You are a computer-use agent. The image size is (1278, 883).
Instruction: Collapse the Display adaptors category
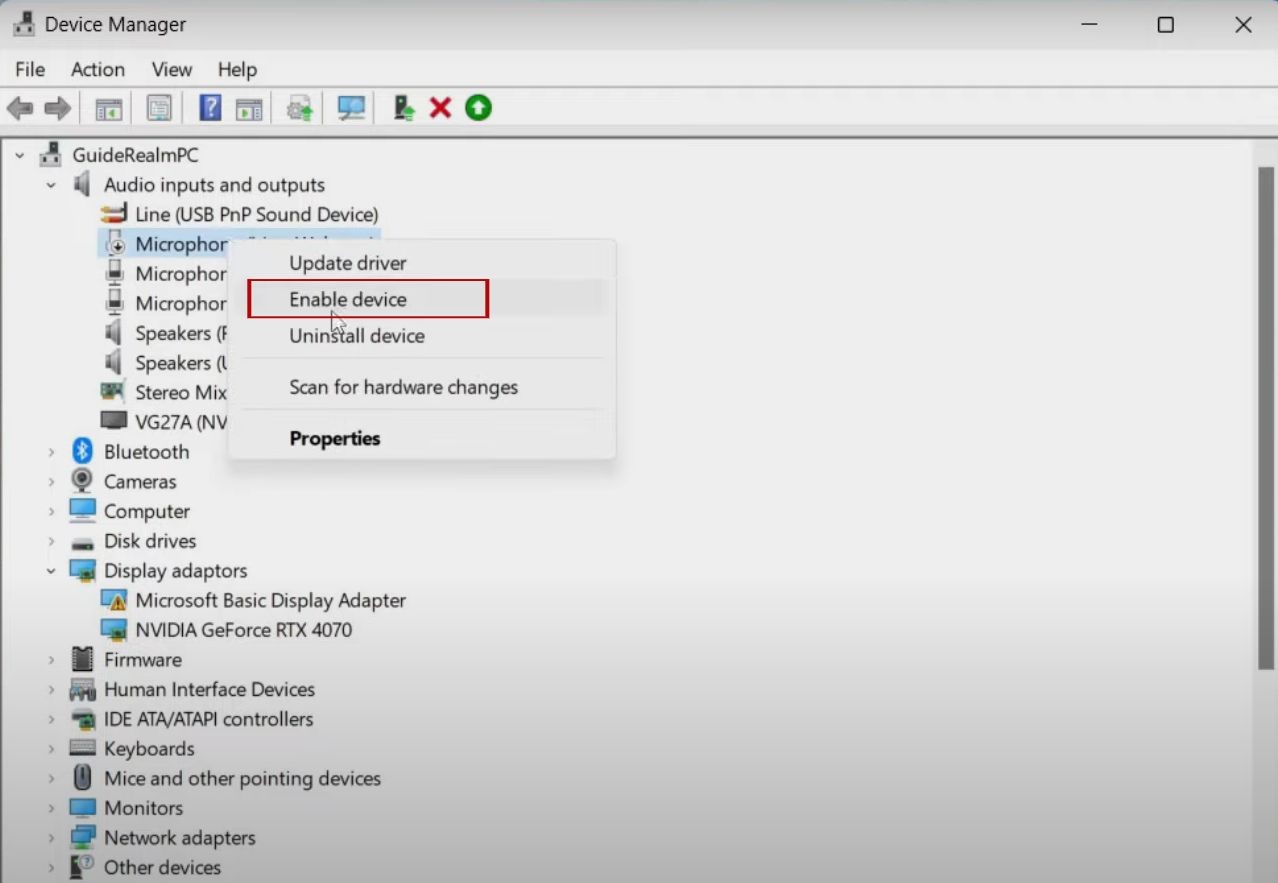coord(52,570)
